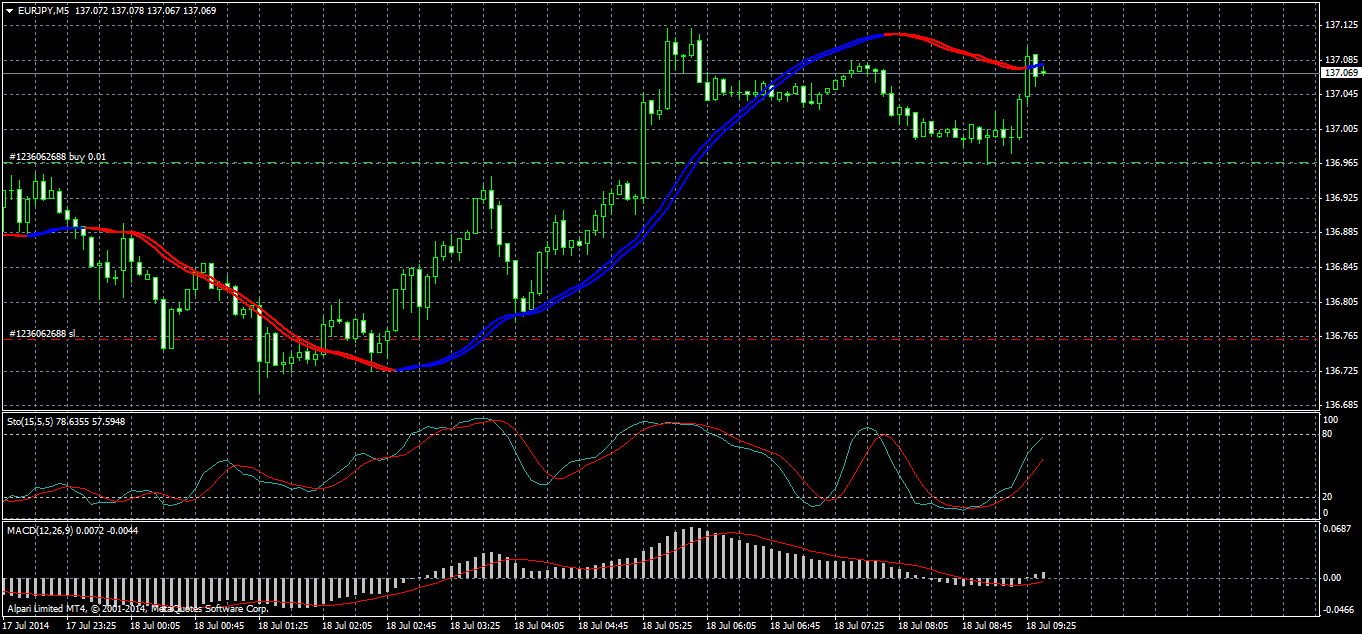
Task: Click the small triangle icon before EURJPY,M5
Action: (9, 10)
